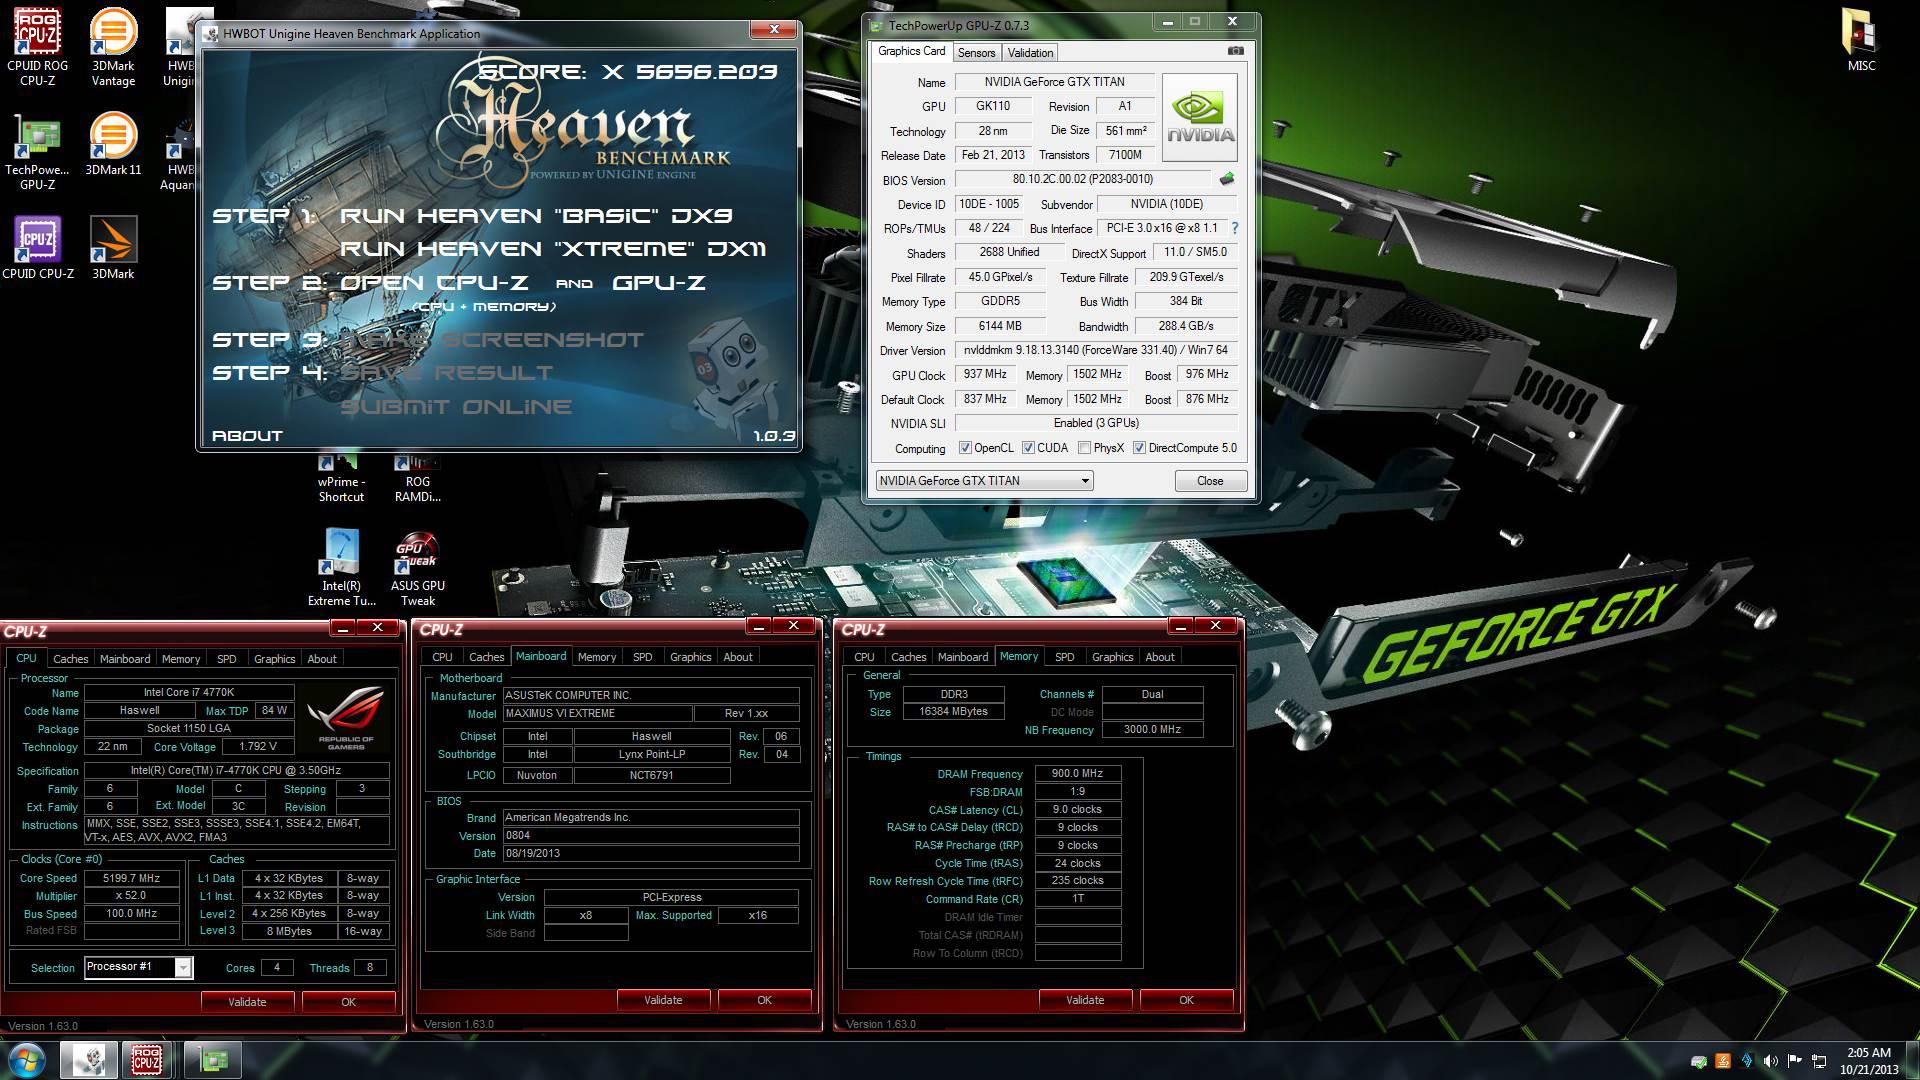Open SPD tab in middle CPU-Z window

click(642, 657)
